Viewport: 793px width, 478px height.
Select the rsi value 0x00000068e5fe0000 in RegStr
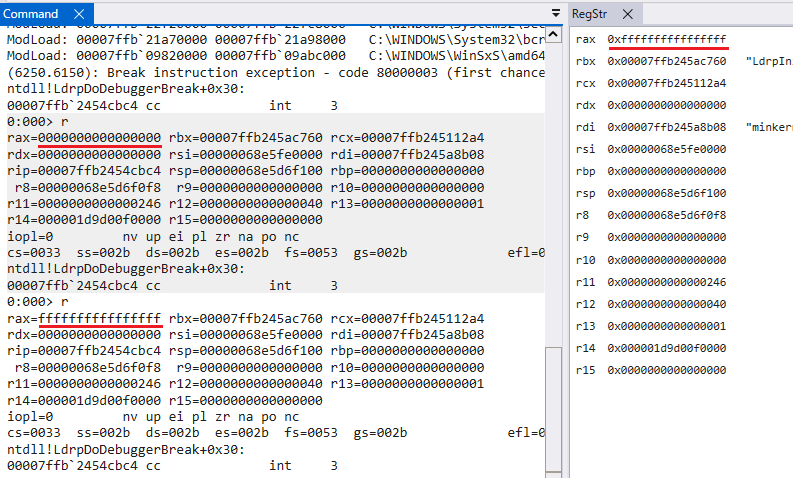667,149
